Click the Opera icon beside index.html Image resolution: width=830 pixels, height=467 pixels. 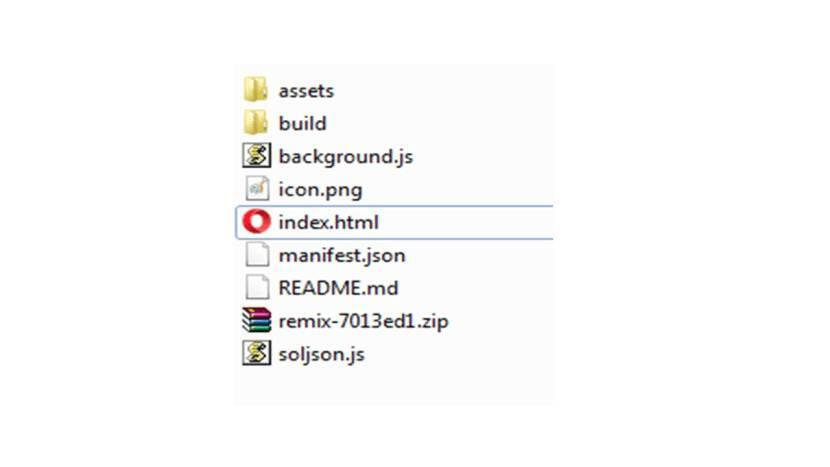pos(257,222)
